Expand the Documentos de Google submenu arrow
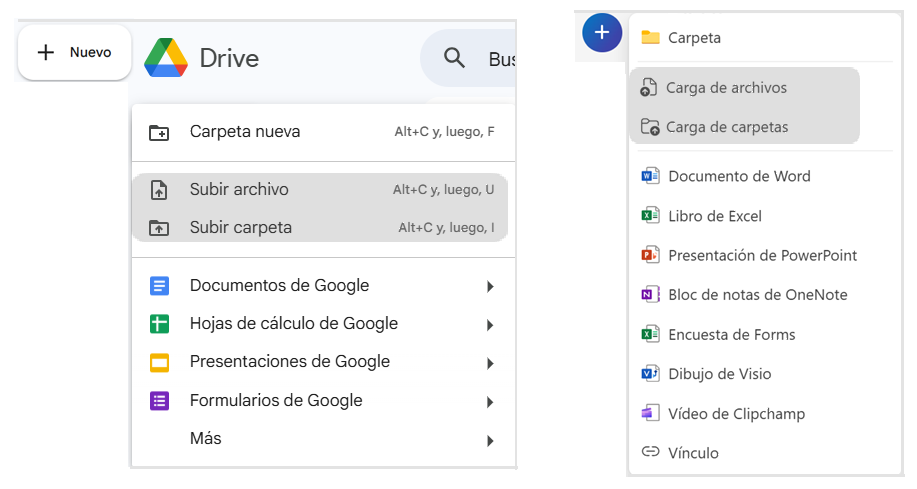917x489 pixels. tap(490, 287)
